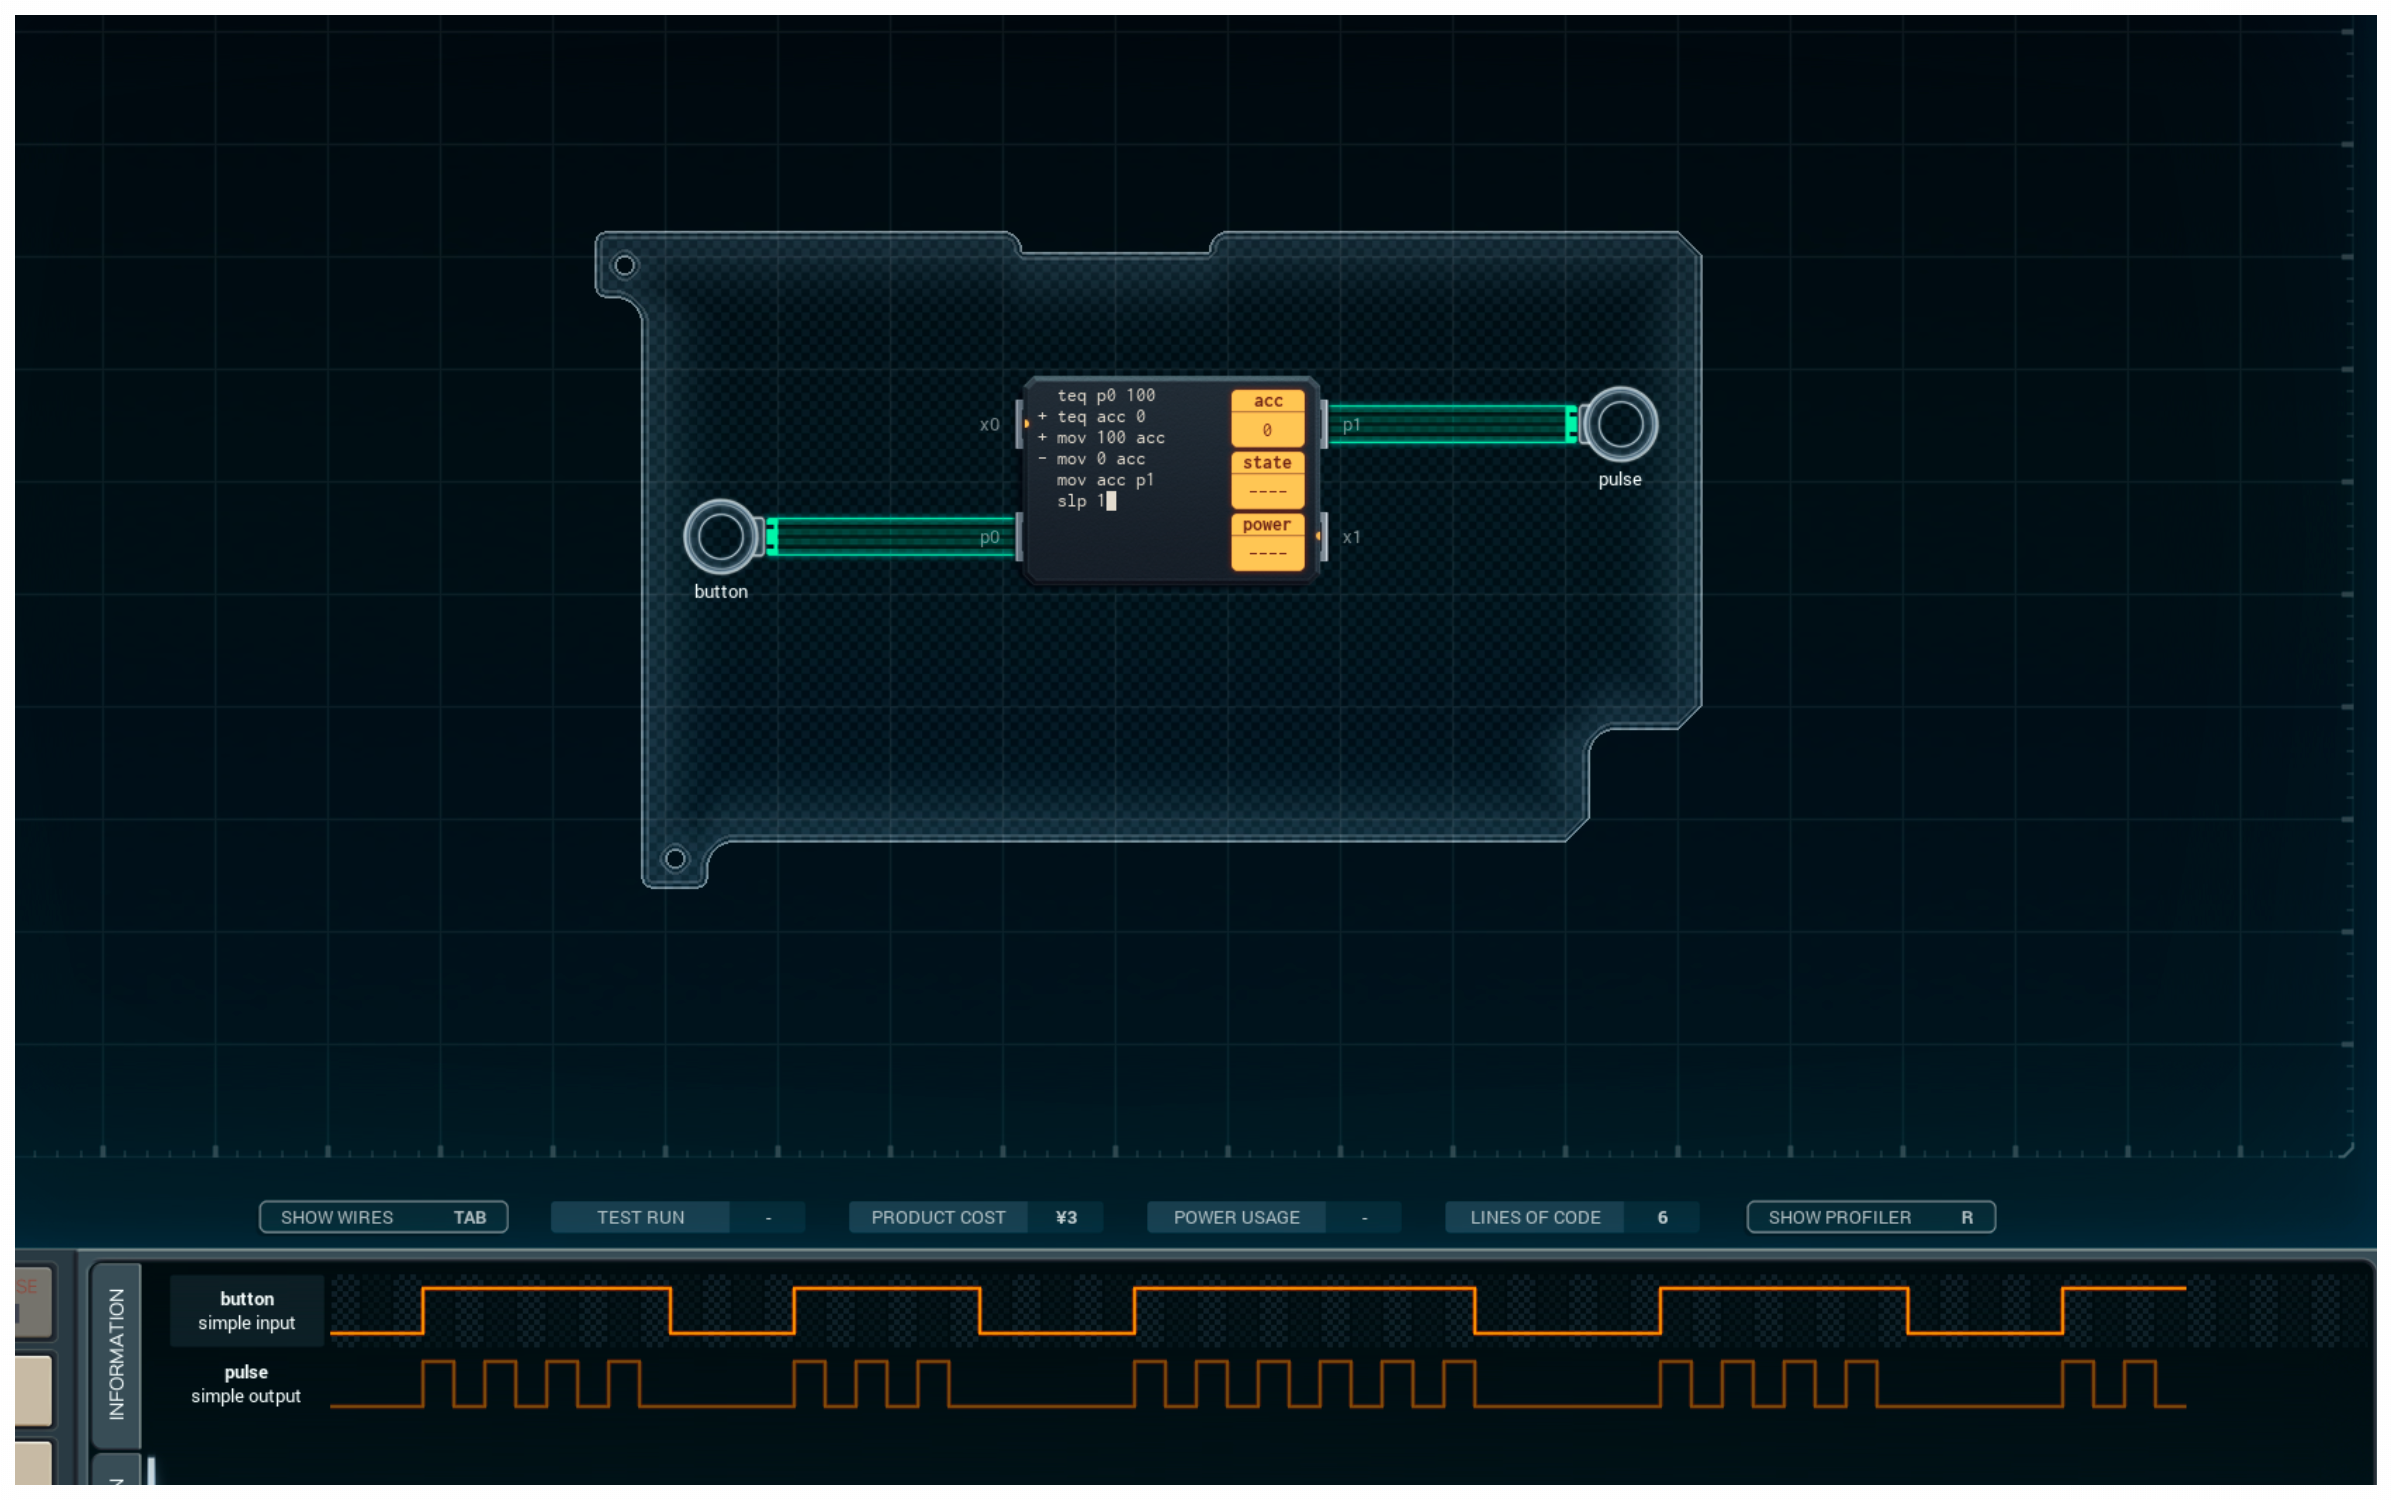Toggle Show Wires view

(383, 1217)
